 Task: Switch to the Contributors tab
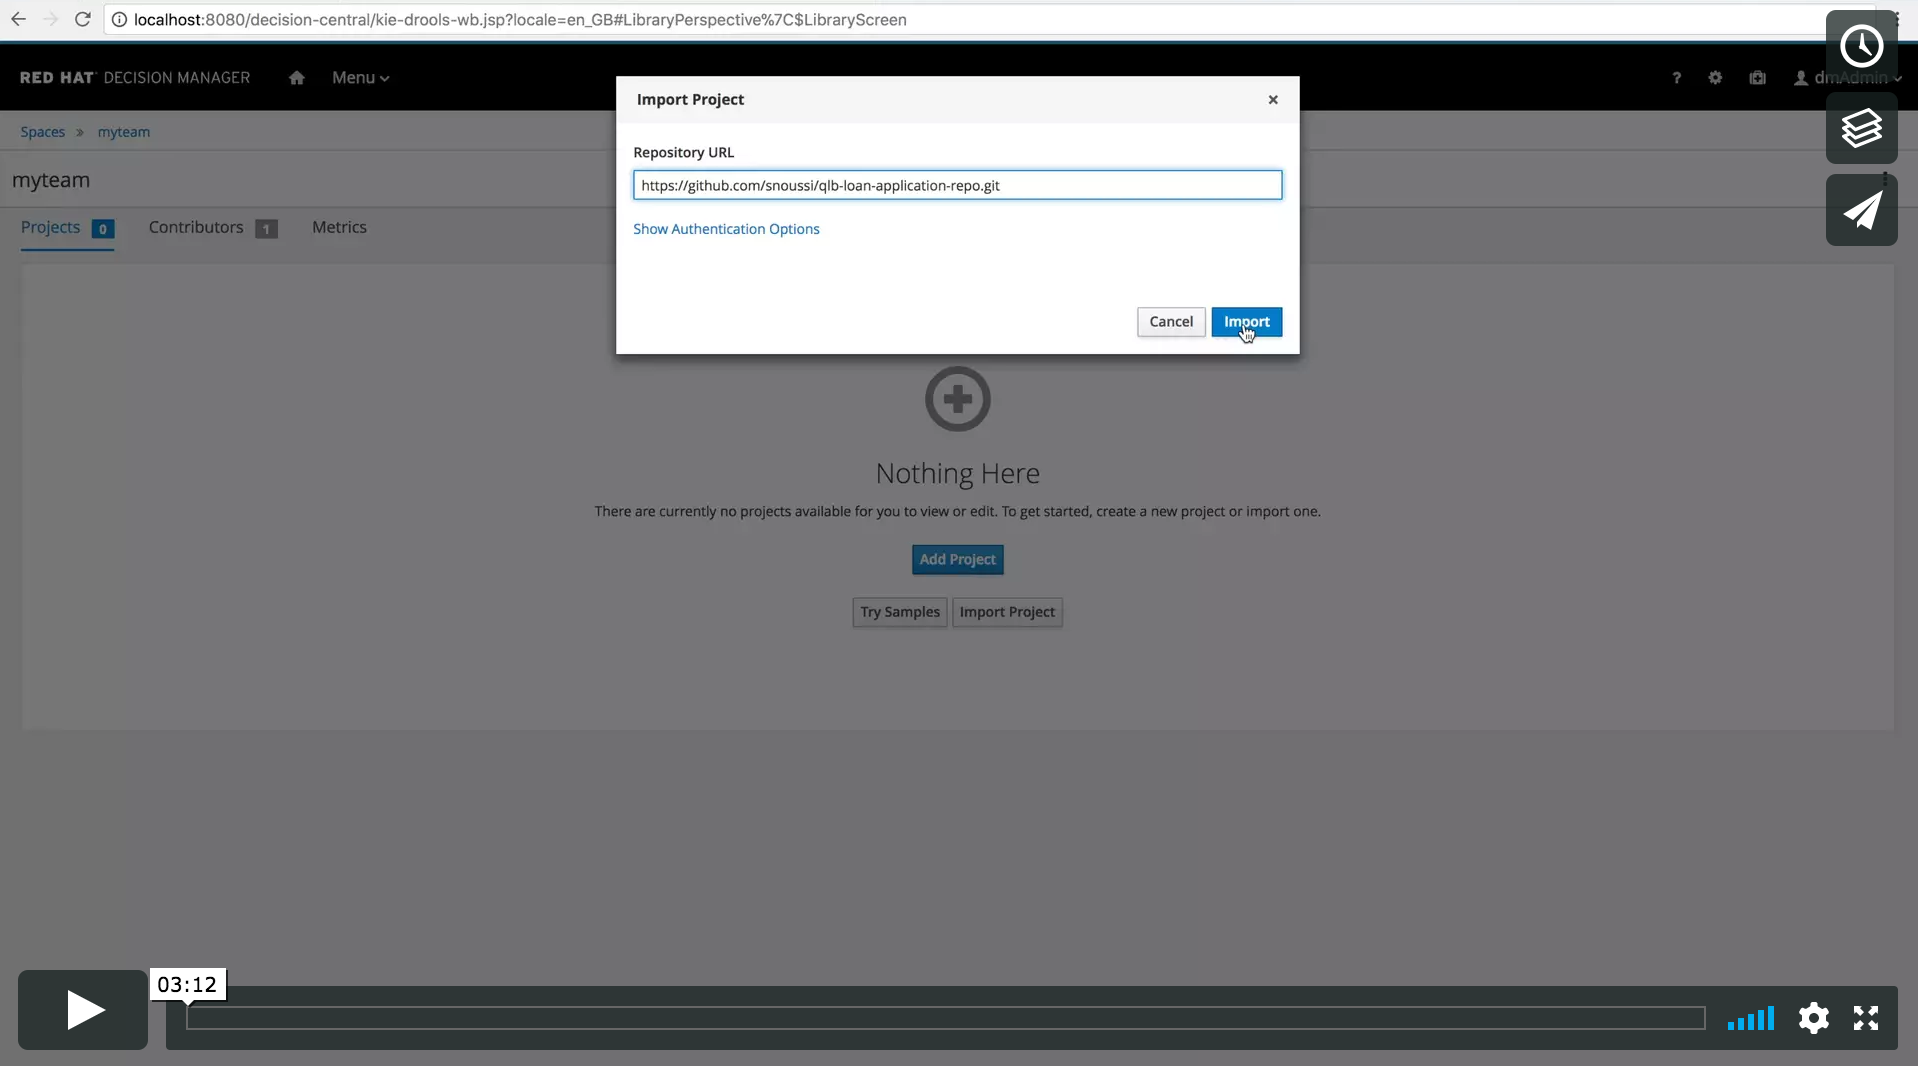coord(212,228)
